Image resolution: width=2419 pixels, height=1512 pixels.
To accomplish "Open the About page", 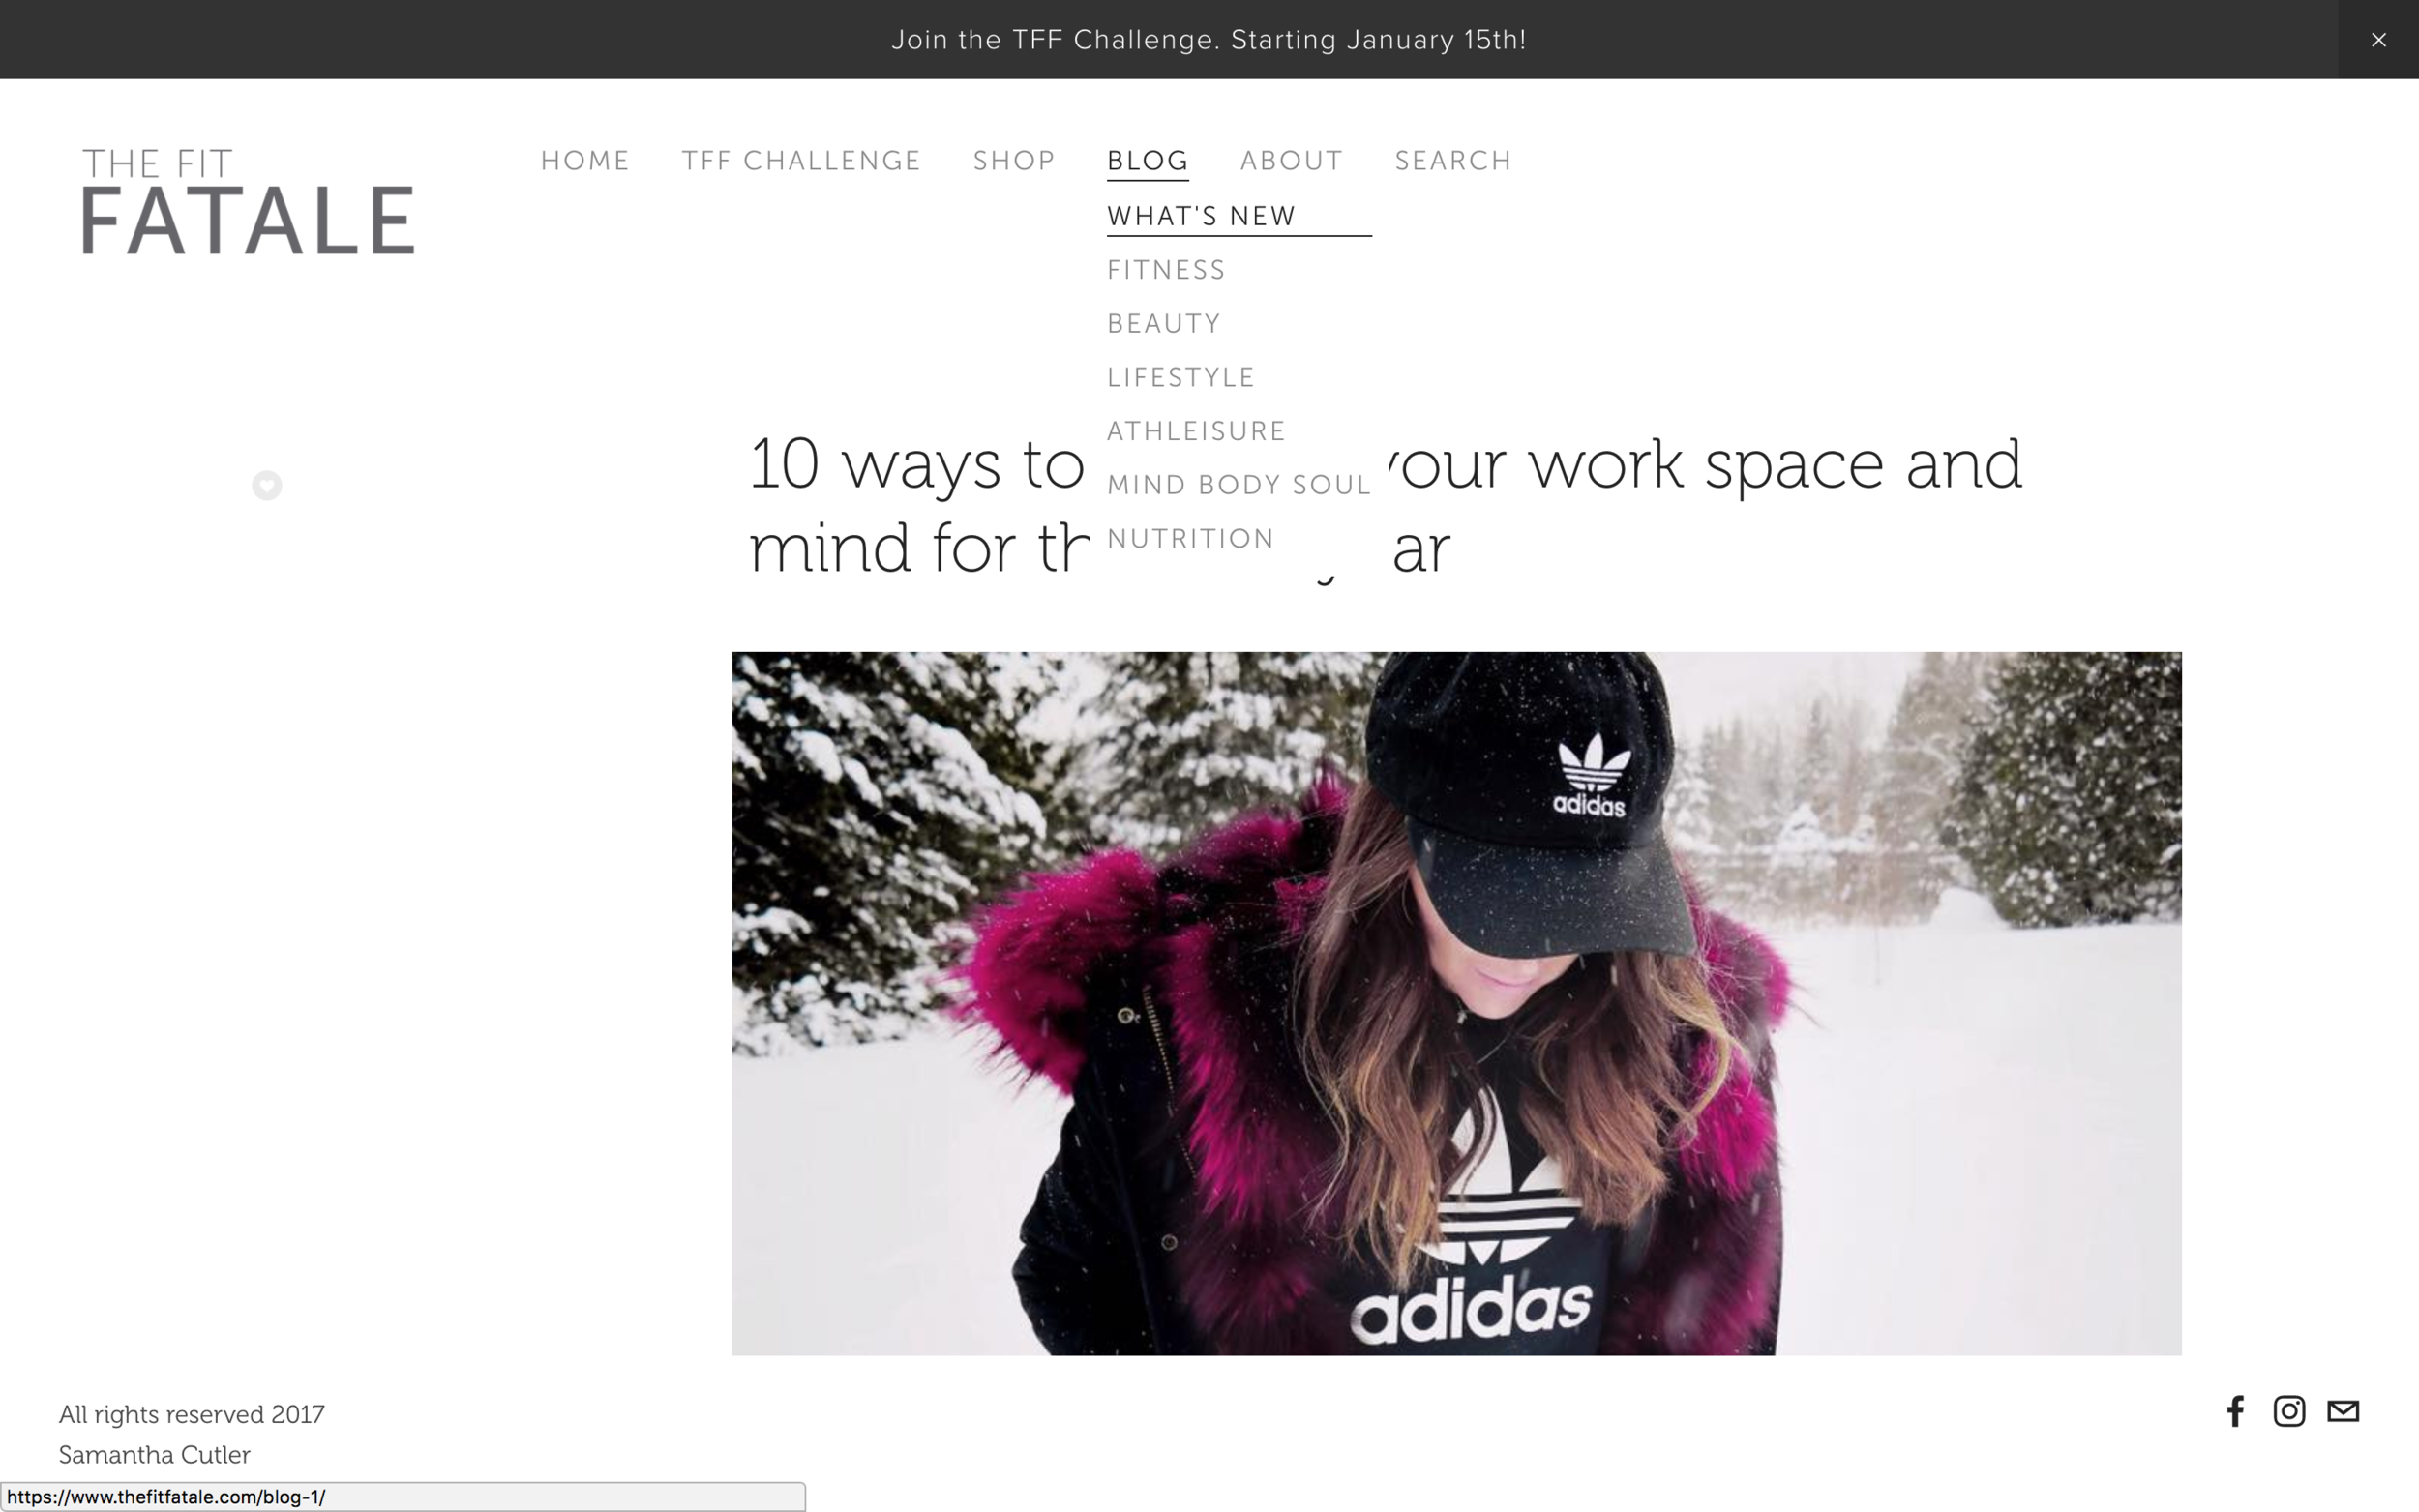I will click(1291, 161).
